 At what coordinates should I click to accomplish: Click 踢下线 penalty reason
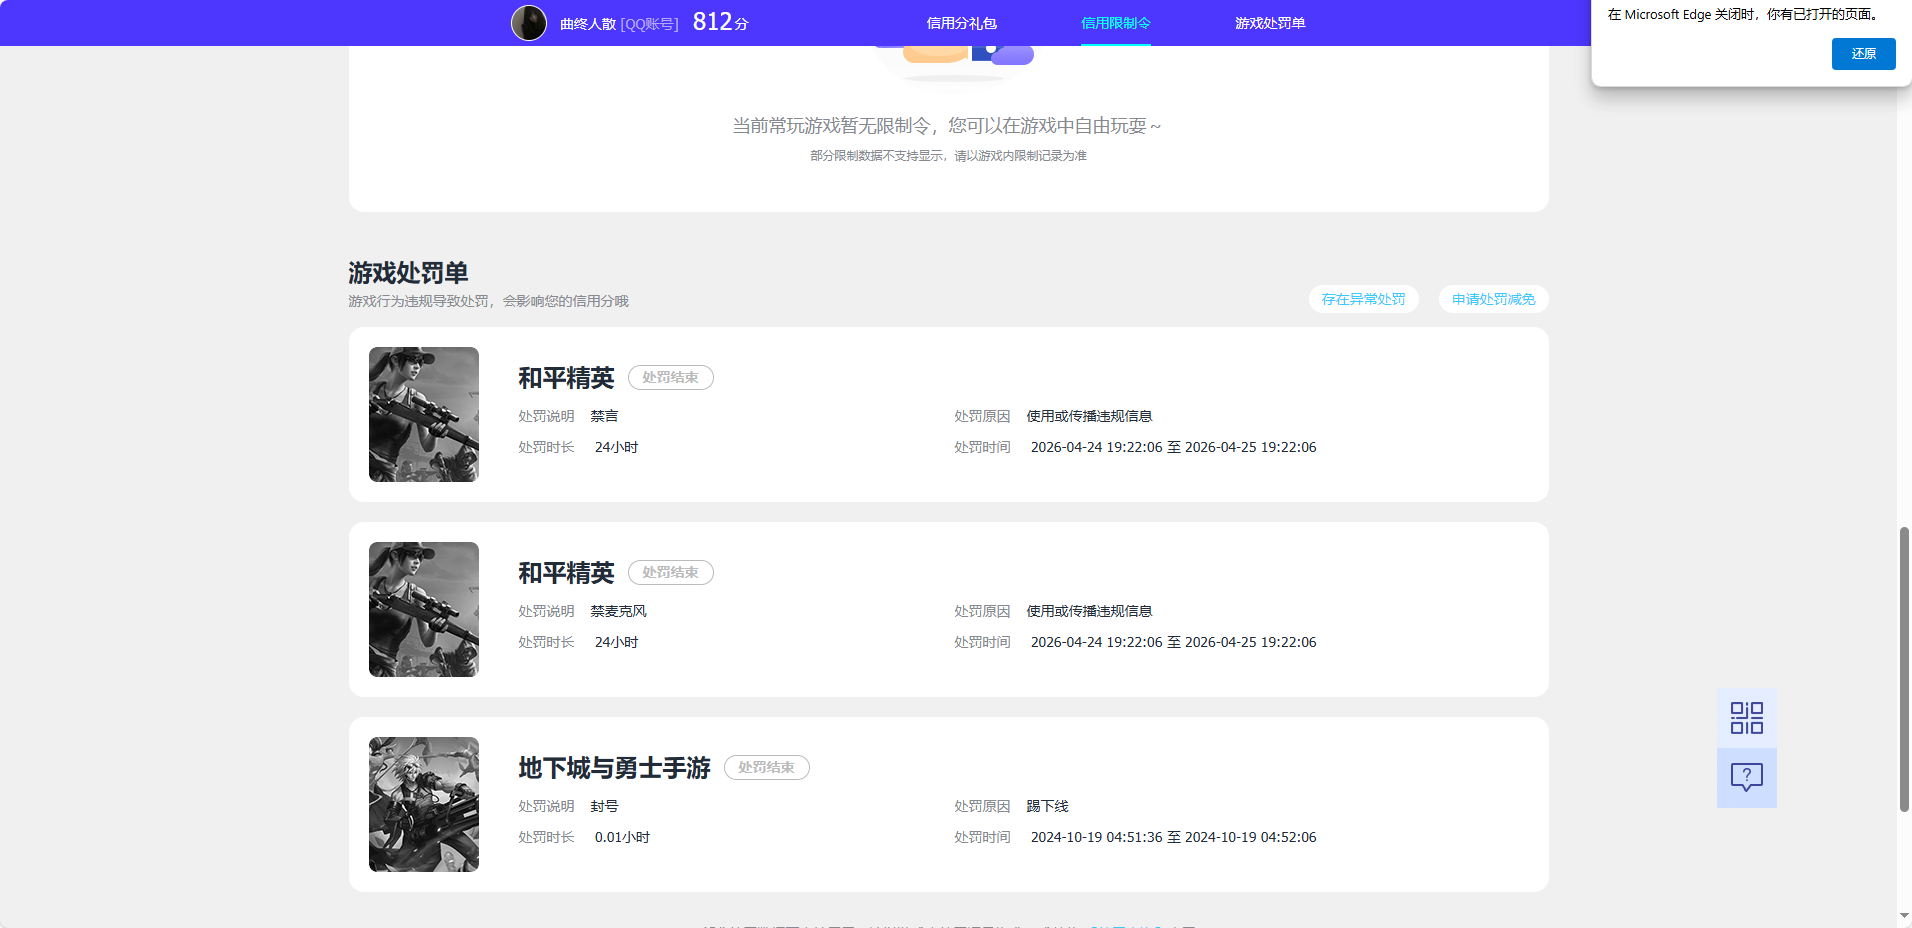pyautogui.click(x=1047, y=806)
